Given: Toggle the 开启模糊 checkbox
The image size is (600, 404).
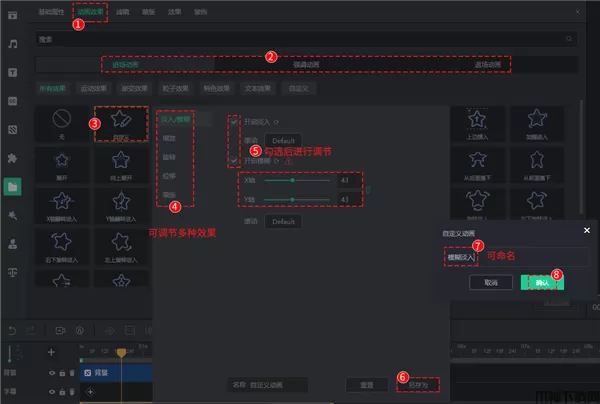Looking at the screenshot, I should [x=234, y=161].
